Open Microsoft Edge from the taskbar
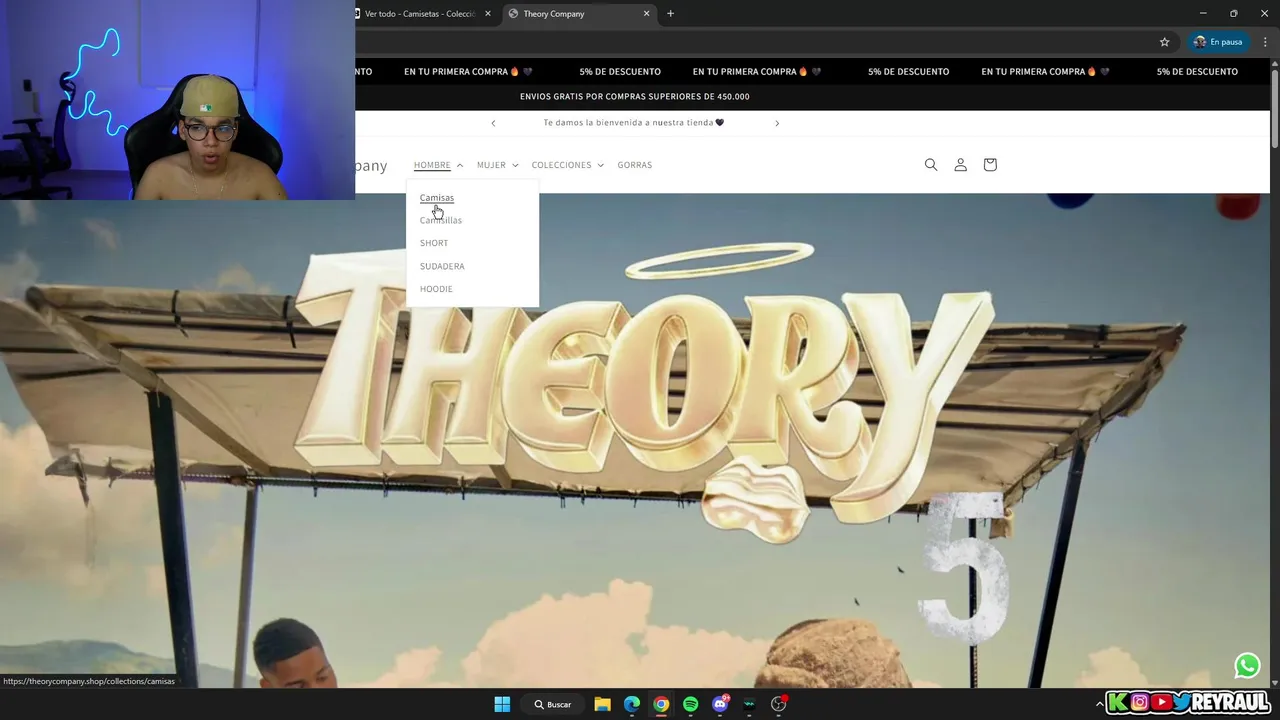Image resolution: width=1280 pixels, height=720 pixels. pos(632,704)
